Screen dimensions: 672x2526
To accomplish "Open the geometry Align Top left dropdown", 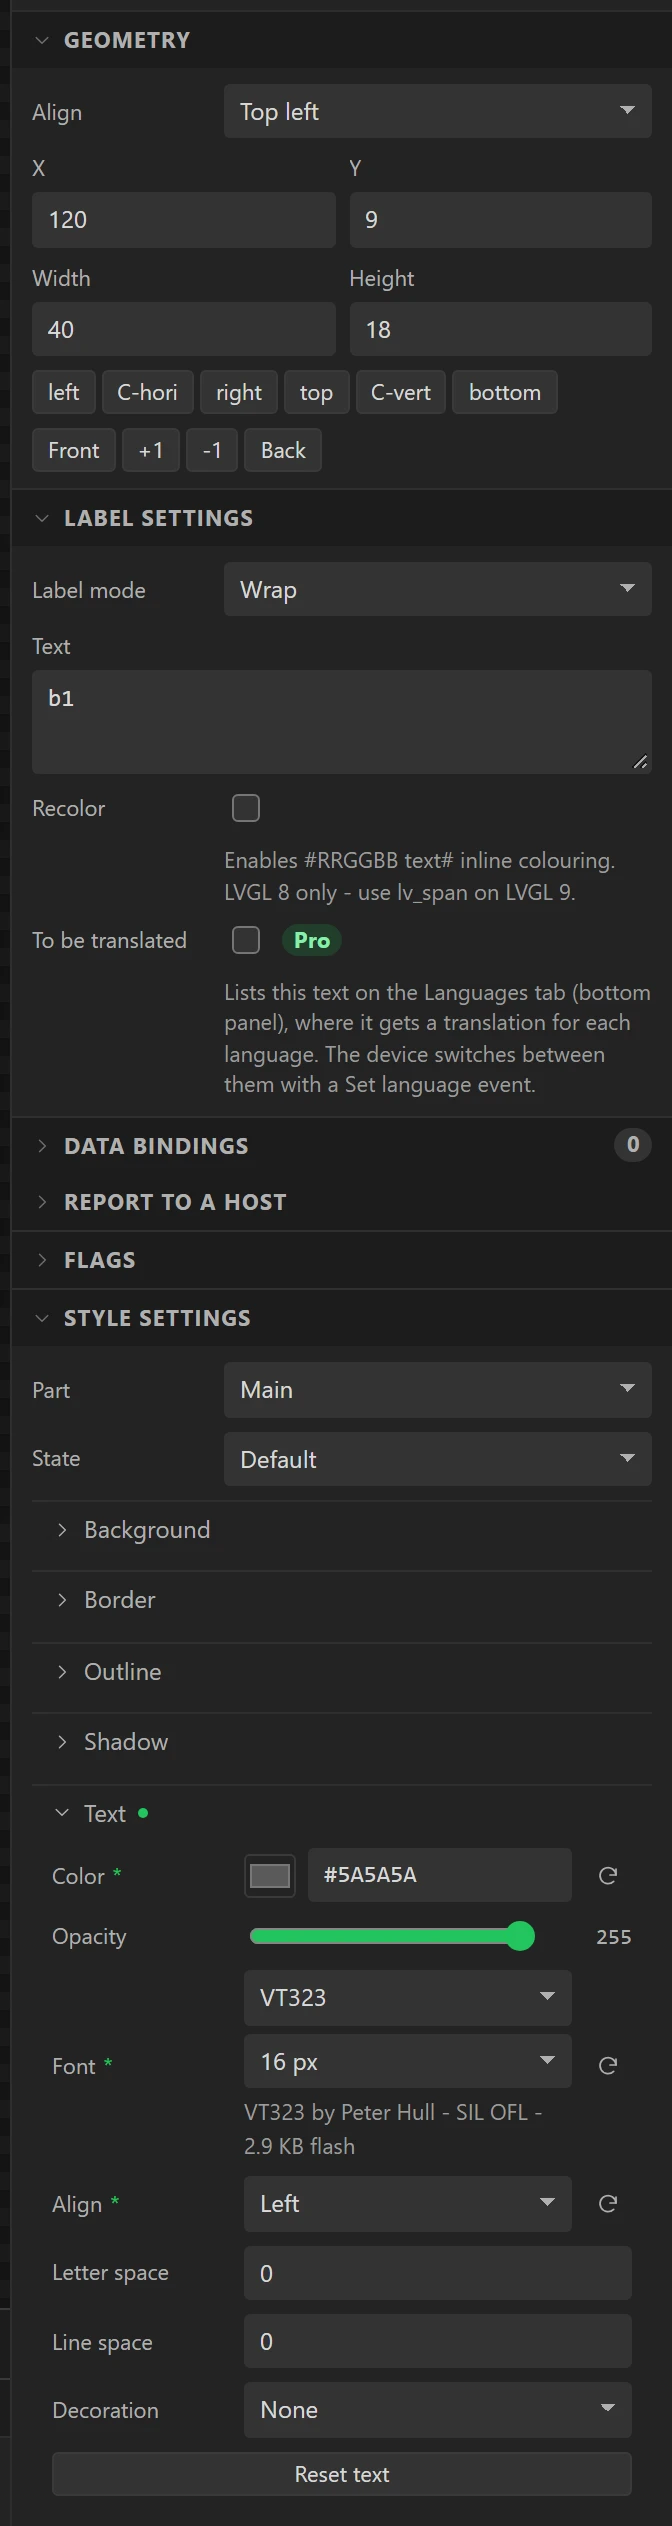I will (x=438, y=111).
